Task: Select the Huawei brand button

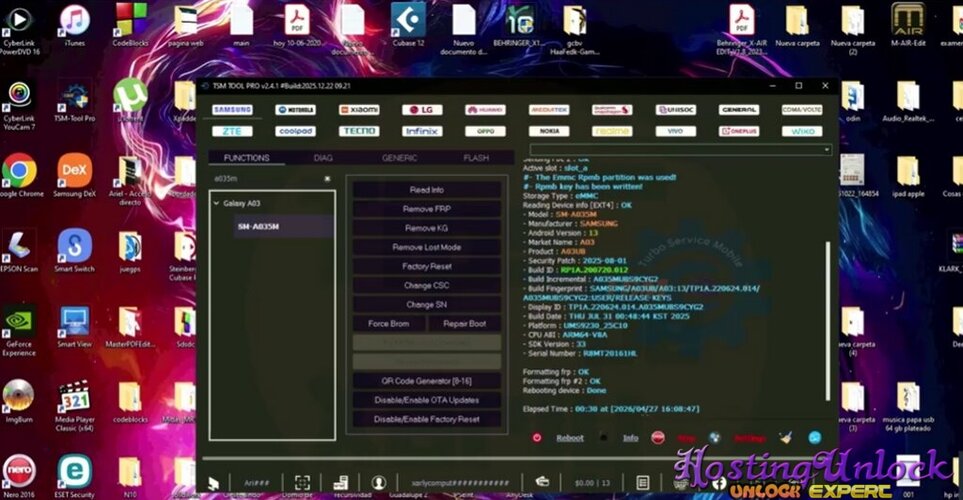Action: coord(485,110)
